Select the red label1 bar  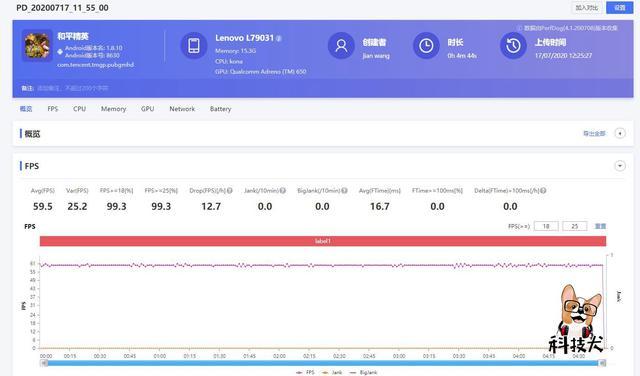tap(323, 241)
